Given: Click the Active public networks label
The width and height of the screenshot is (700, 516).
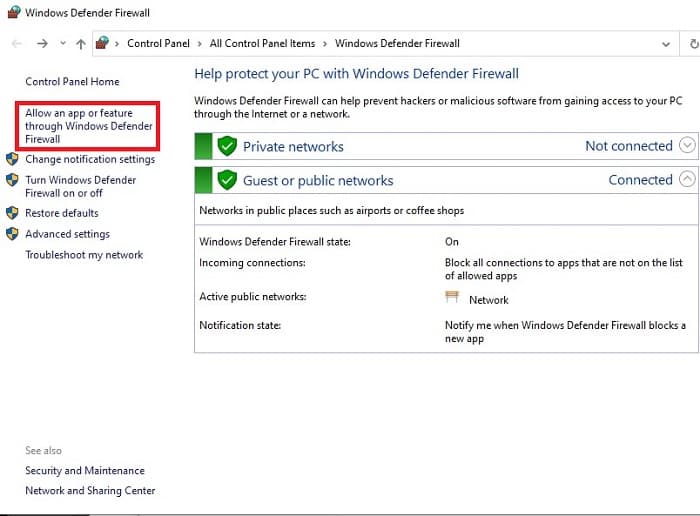Looking at the screenshot, I should [253, 297].
